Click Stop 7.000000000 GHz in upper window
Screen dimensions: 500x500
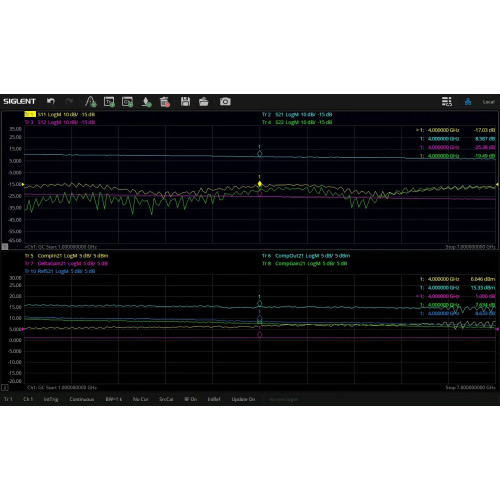470,247
